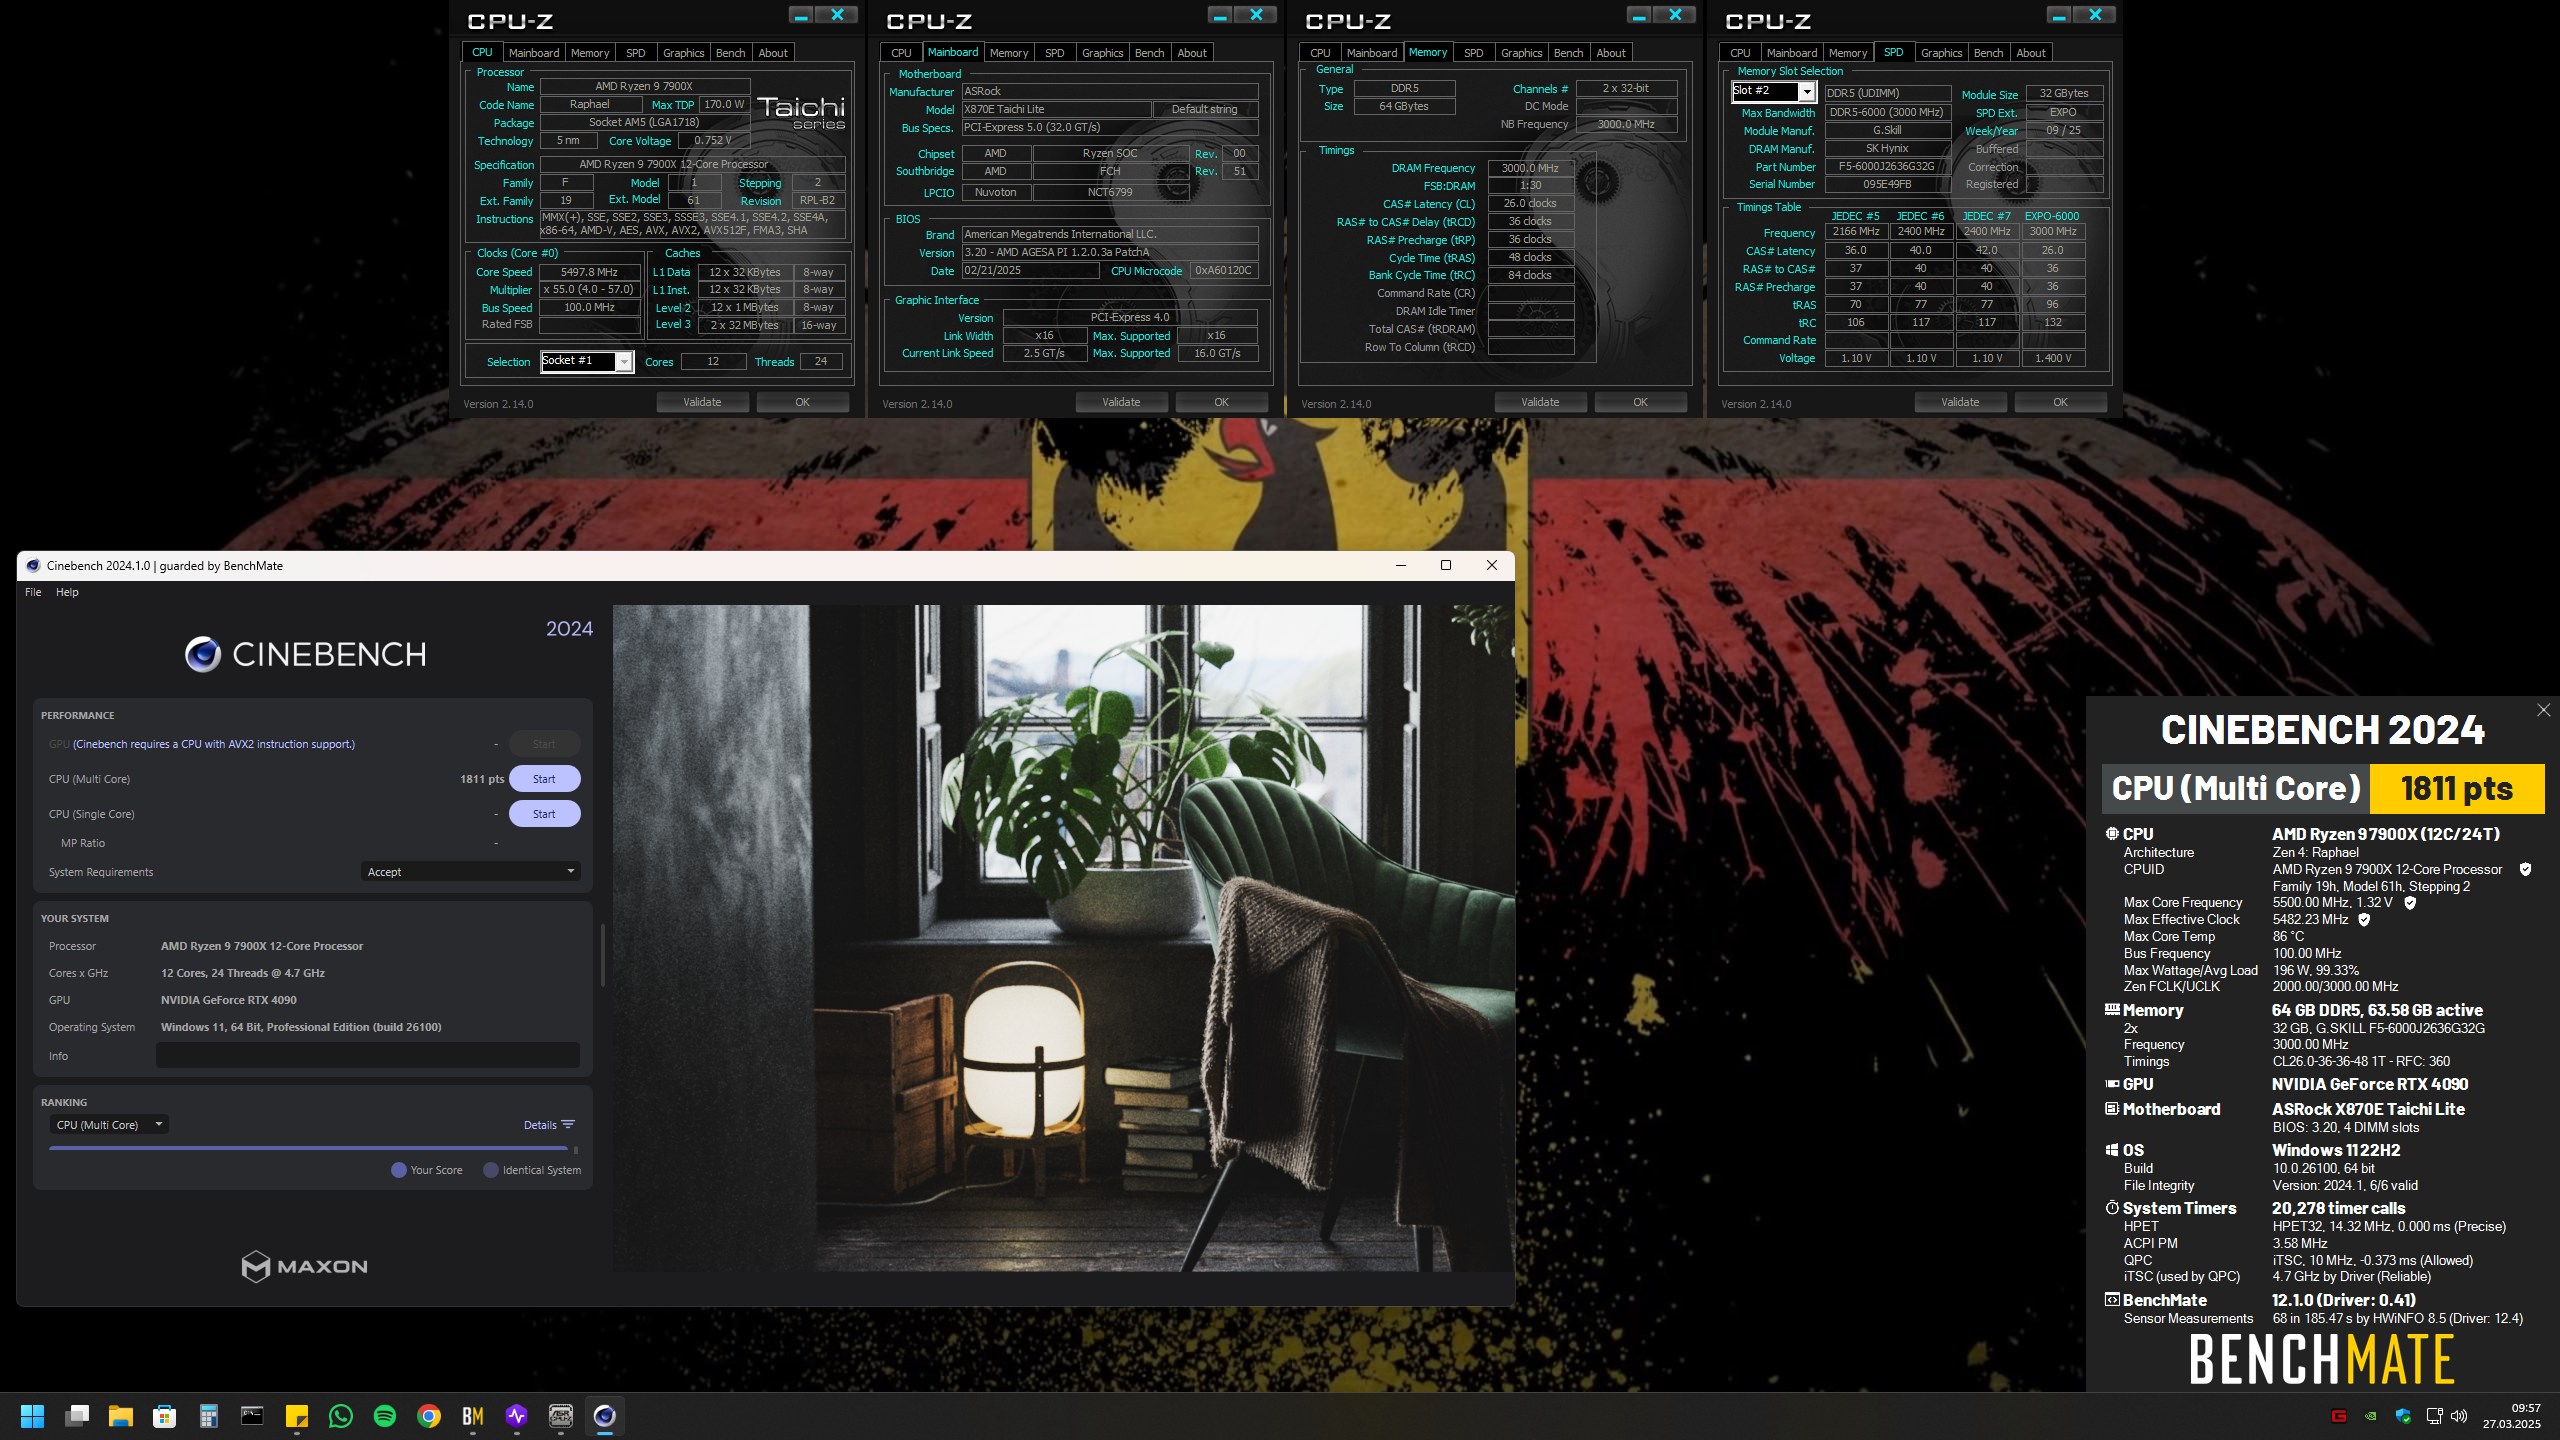Viewport: 2560px width, 1440px height.
Task: Click AMD Ryzen 9 7900X name field
Action: [x=644, y=87]
